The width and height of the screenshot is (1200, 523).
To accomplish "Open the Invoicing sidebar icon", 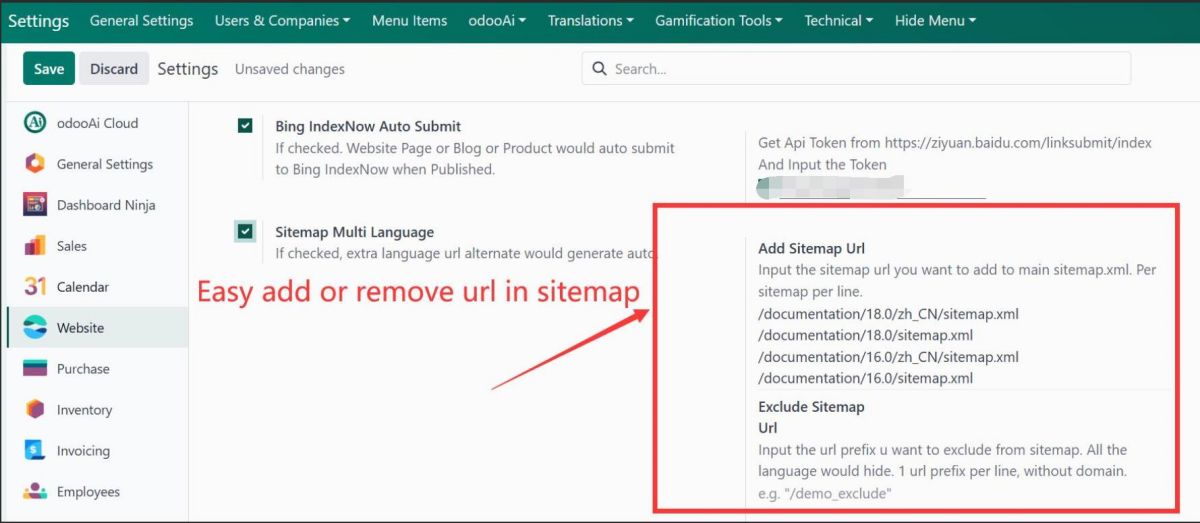I will tap(35, 451).
